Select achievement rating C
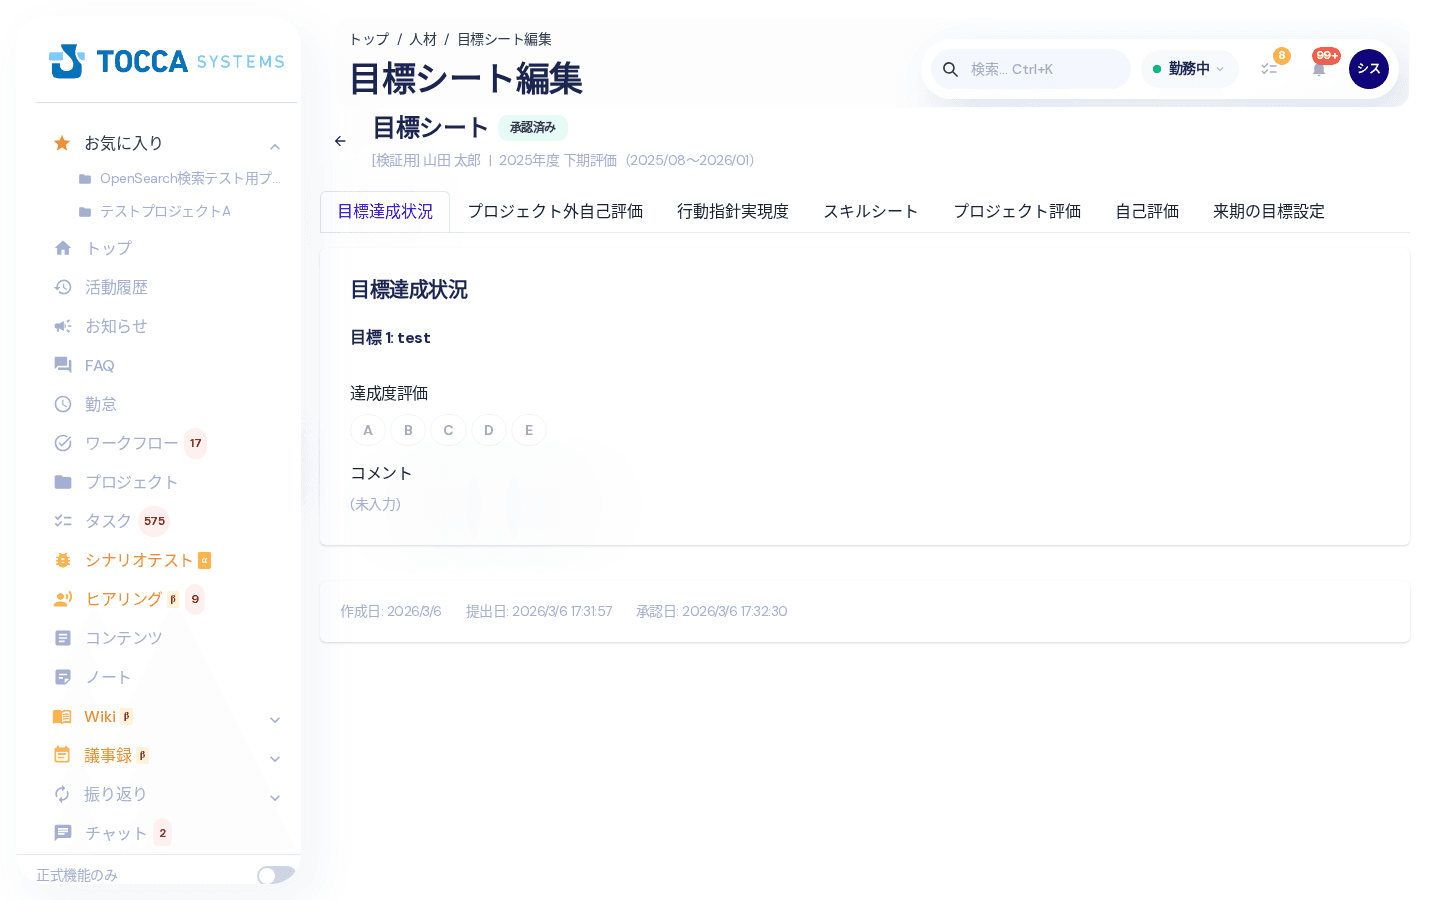1440x900 pixels. click(x=448, y=430)
